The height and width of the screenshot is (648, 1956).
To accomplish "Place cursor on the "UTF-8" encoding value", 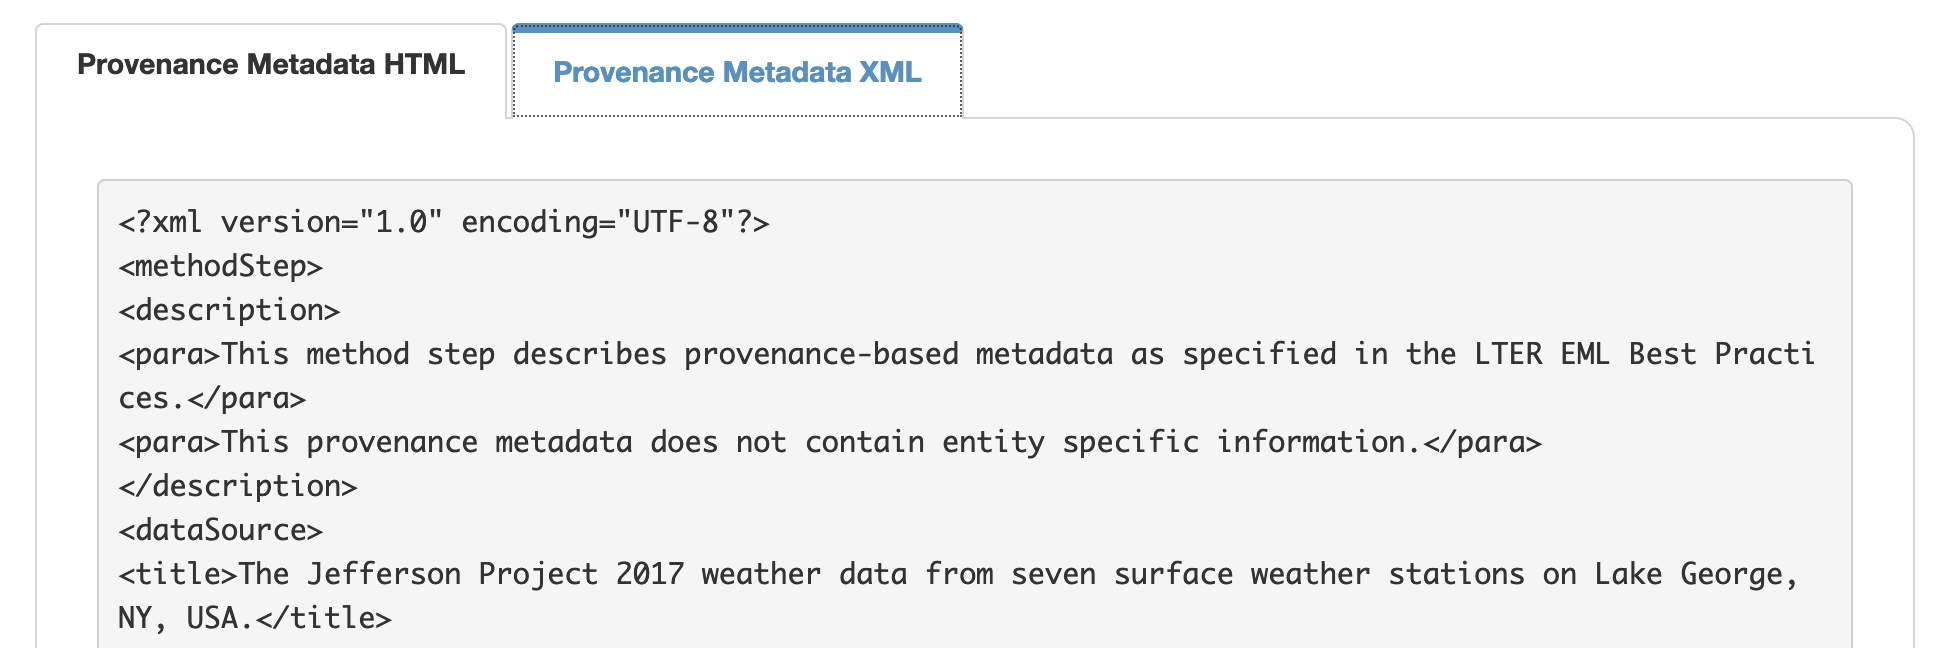I will pos(675,222).
